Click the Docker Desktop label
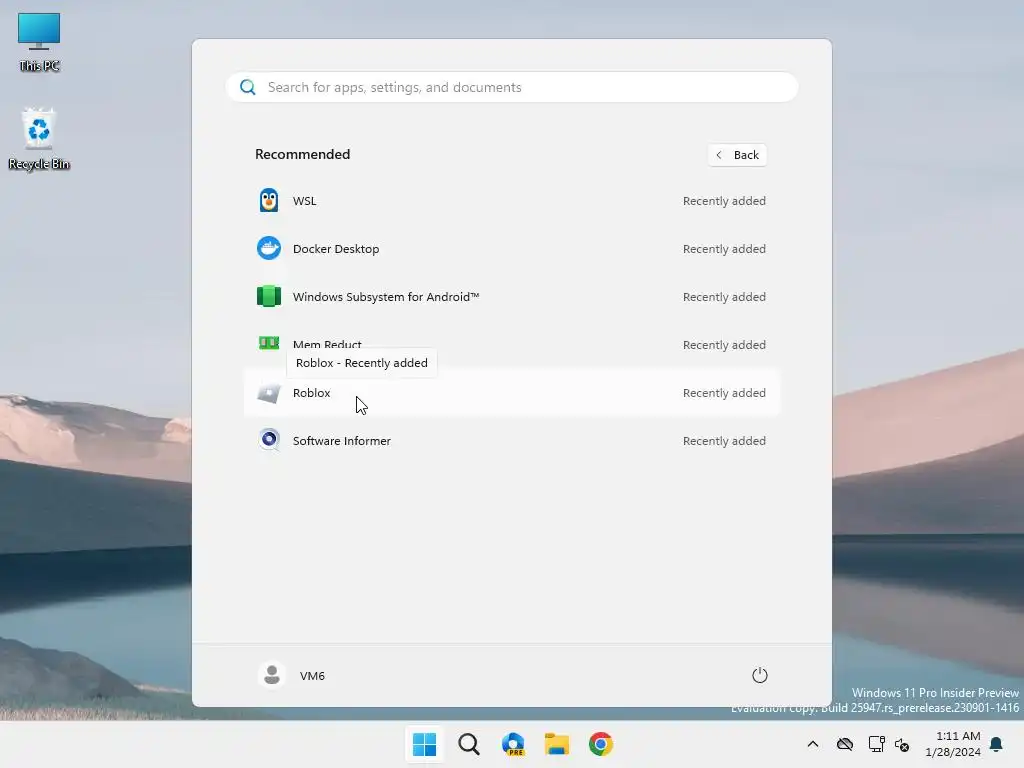This screenshot has width=1024, height=768. pos(336,249)
